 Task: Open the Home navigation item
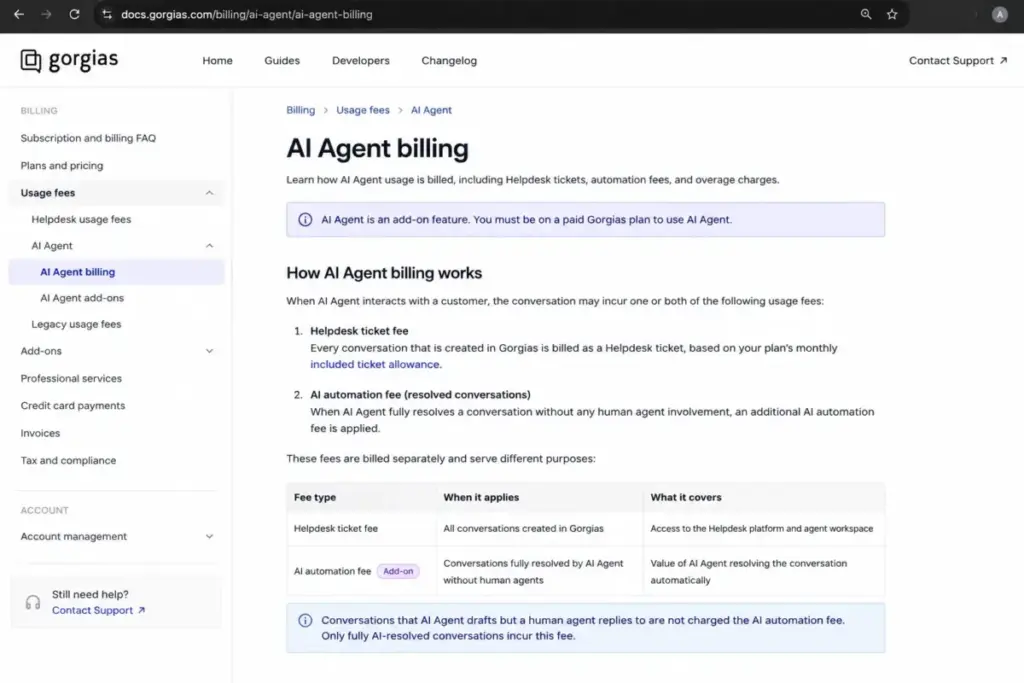pos(217,61)
